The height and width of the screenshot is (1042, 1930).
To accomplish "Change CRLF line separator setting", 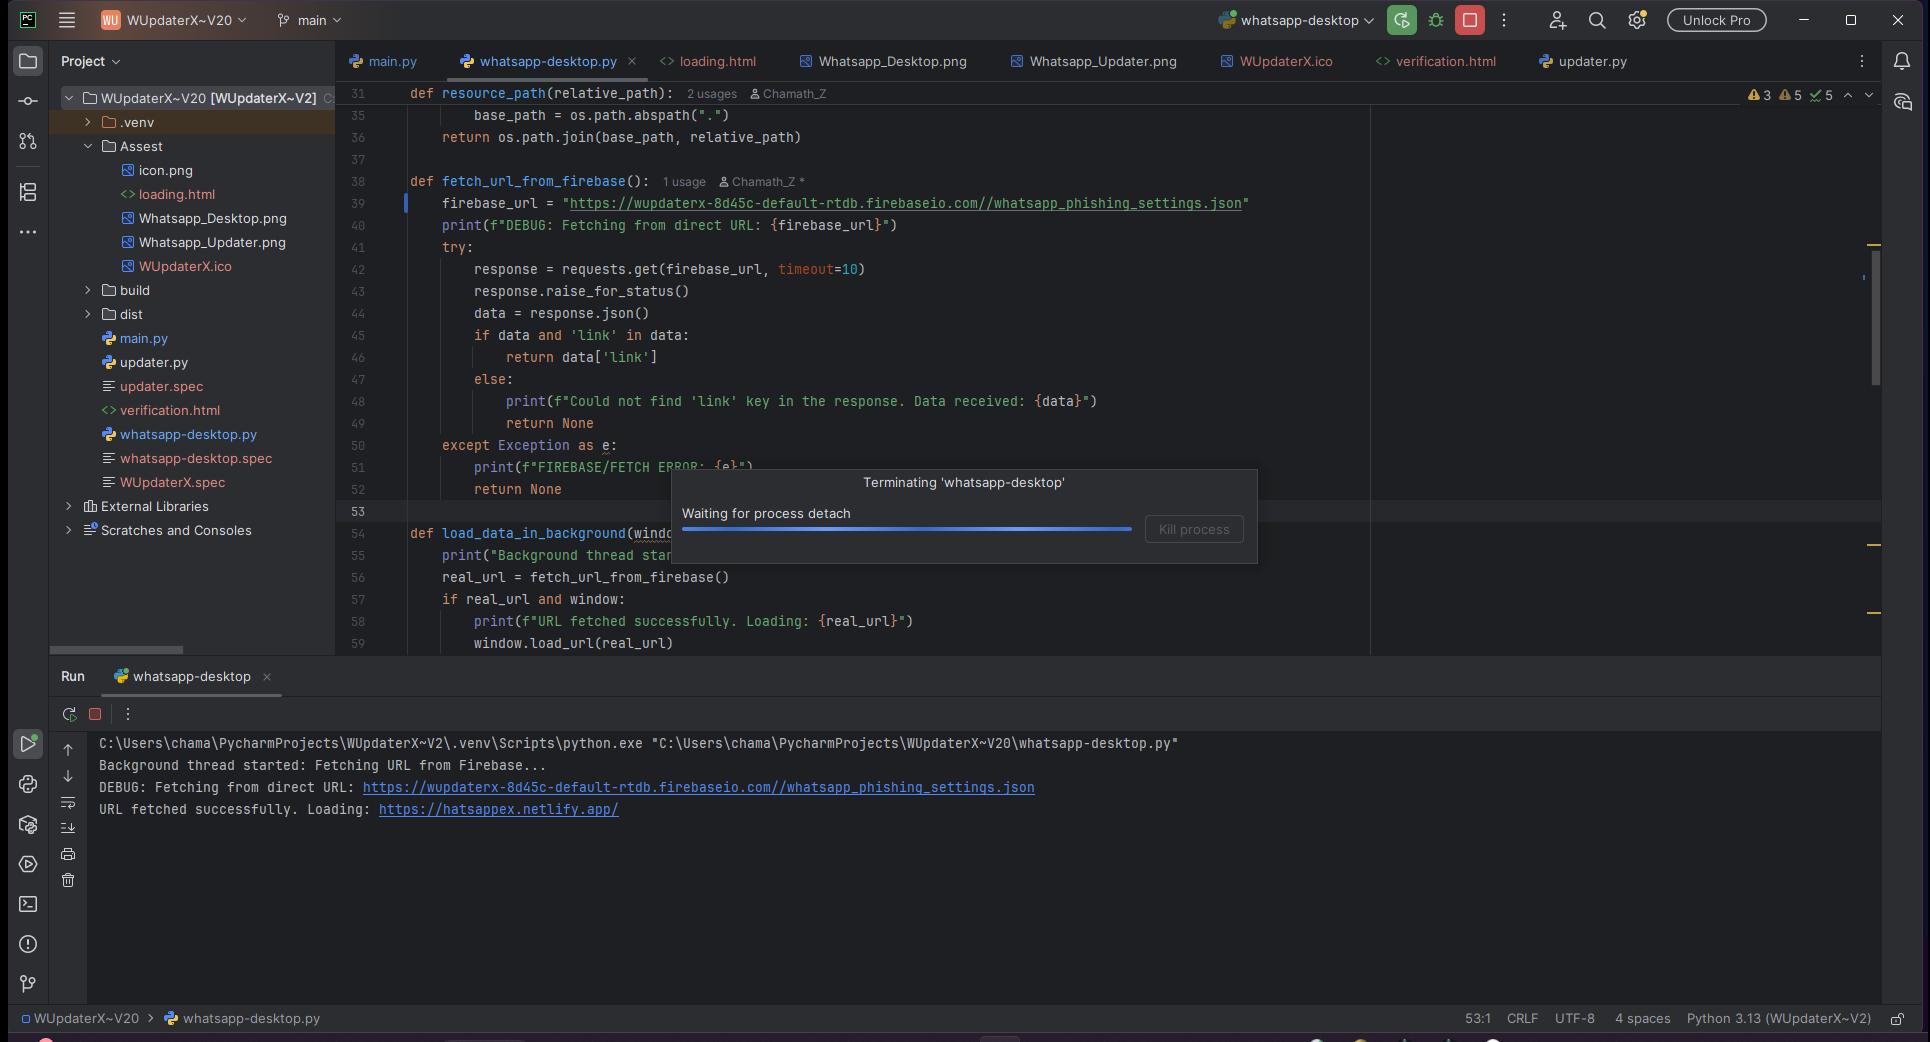I will 1522,1019.
